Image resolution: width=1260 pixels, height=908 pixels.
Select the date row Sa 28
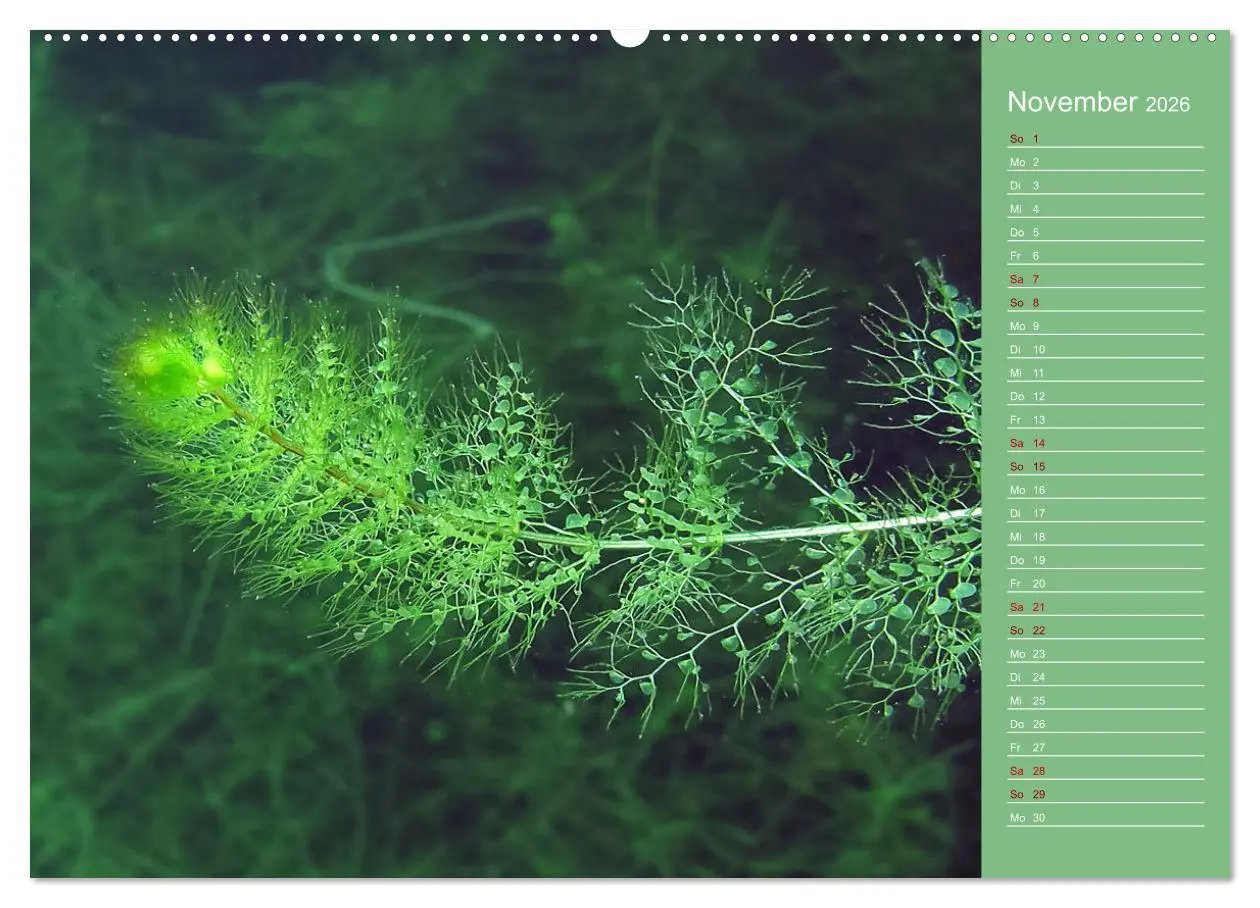(1105, 771)
